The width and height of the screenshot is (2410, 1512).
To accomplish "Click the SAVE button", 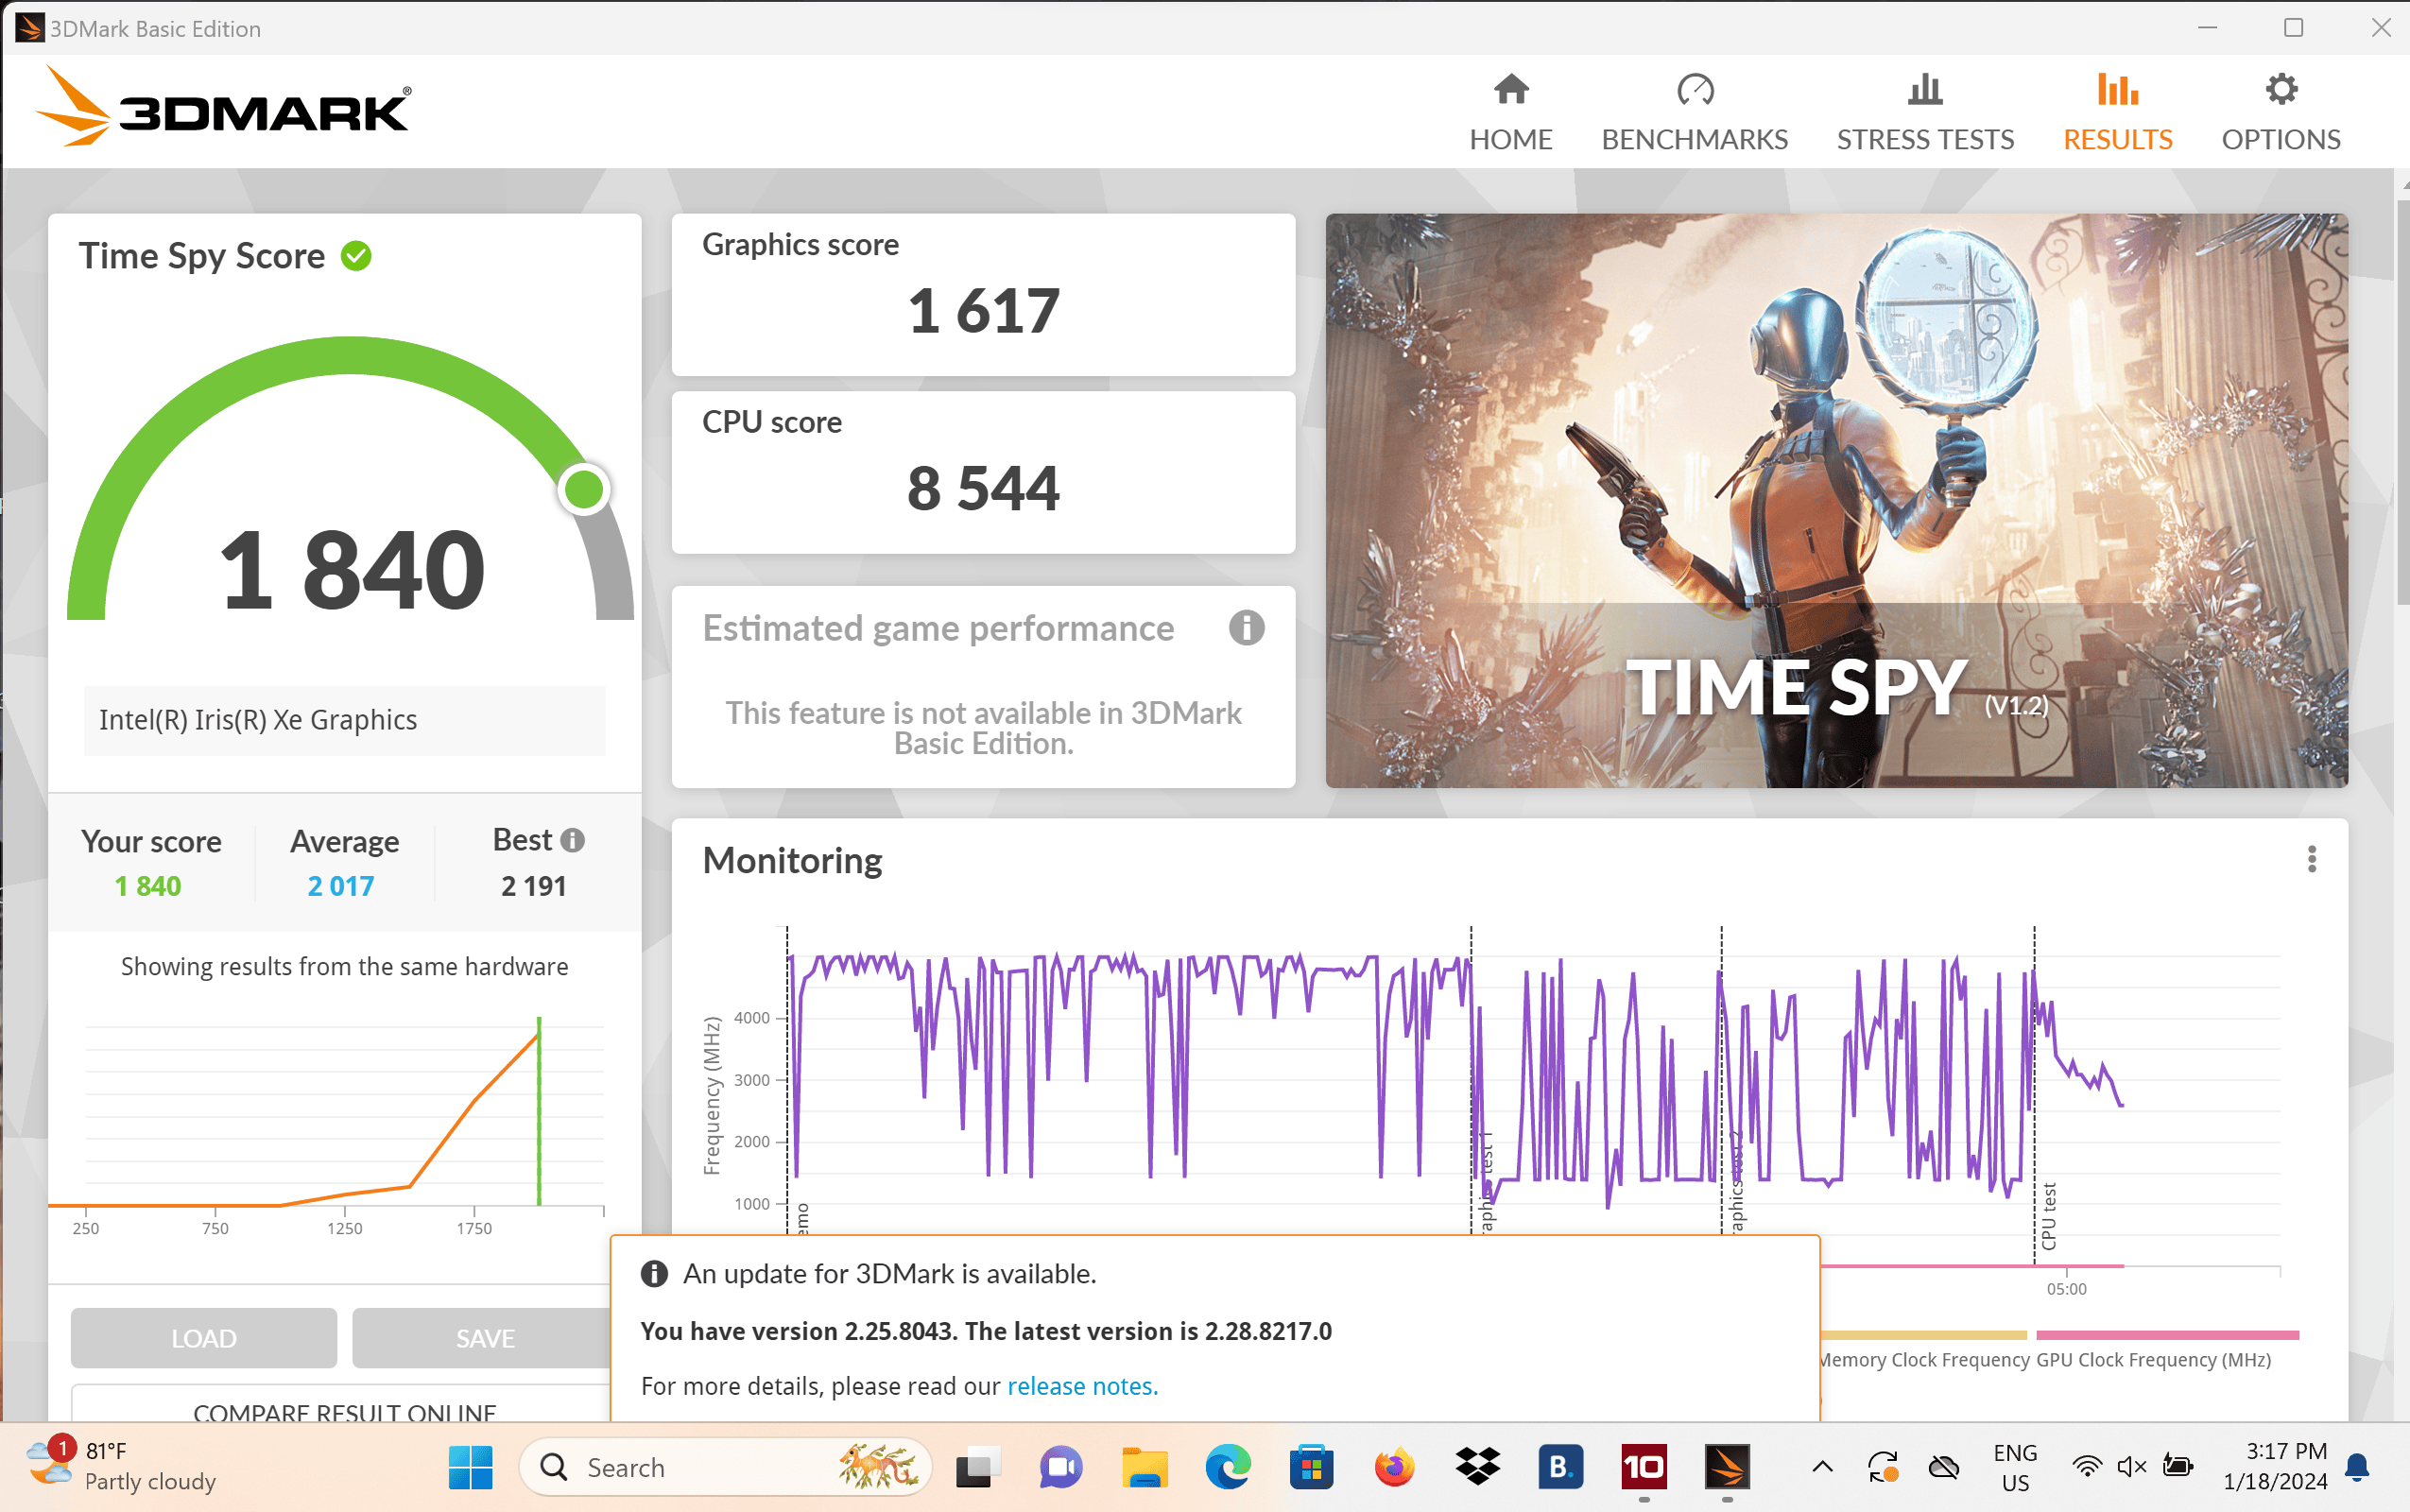I will click(x=484, y=1337).
